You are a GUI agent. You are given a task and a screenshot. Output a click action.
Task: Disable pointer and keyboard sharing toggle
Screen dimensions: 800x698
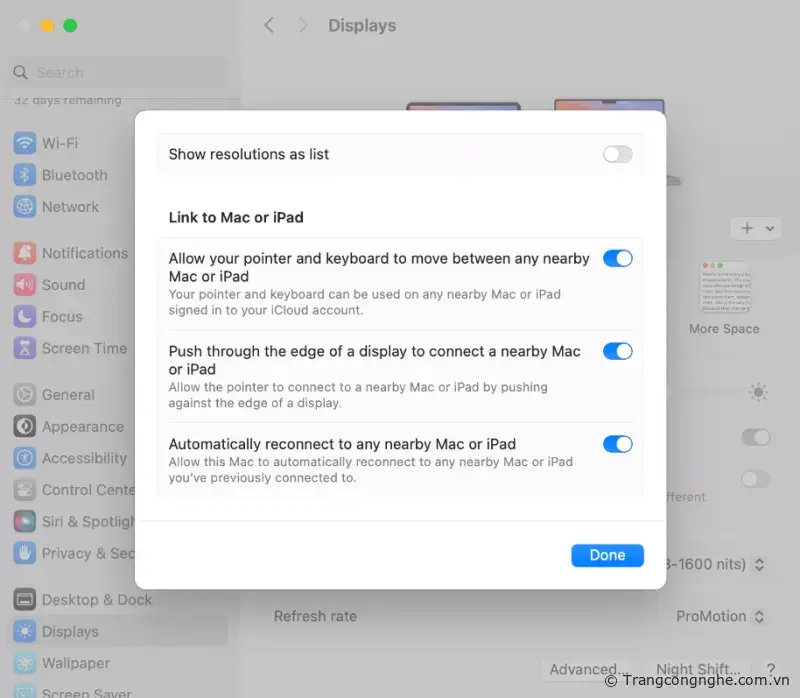pos(617,258)
